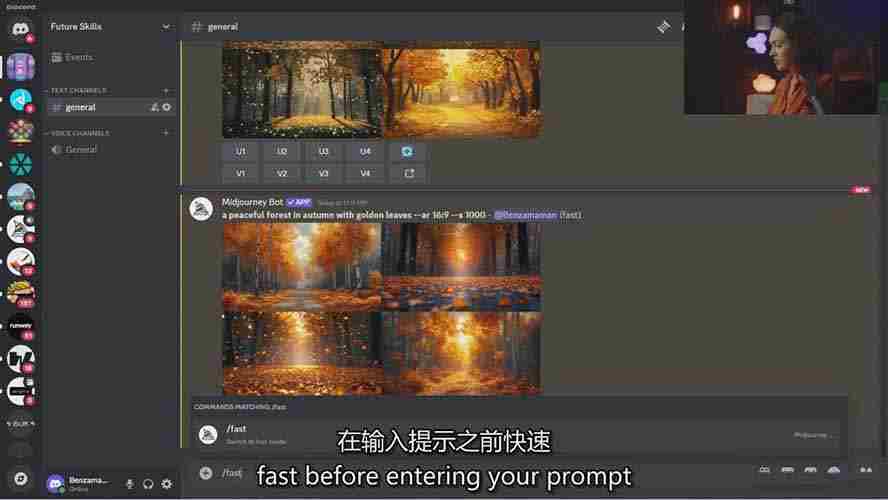Image resolution: width=888 pixels, height=500 pixels.
Task: Collapse the Voice Channels category
Action: [79, 133]
